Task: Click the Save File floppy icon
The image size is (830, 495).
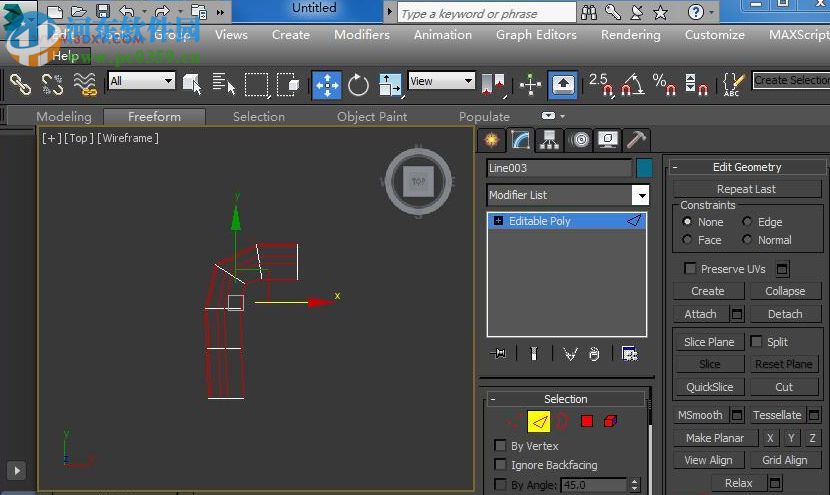Action: 103,11
